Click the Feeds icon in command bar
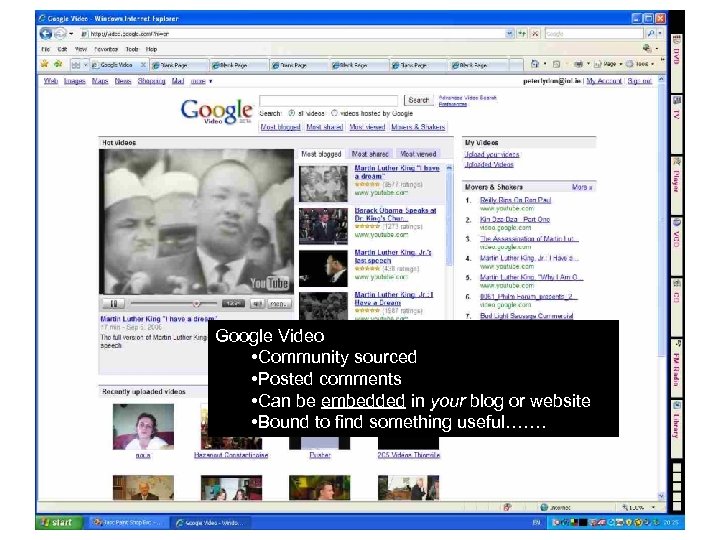Image resolution: width=720 pixels, height=540 pixels. (x=557, y=64)
